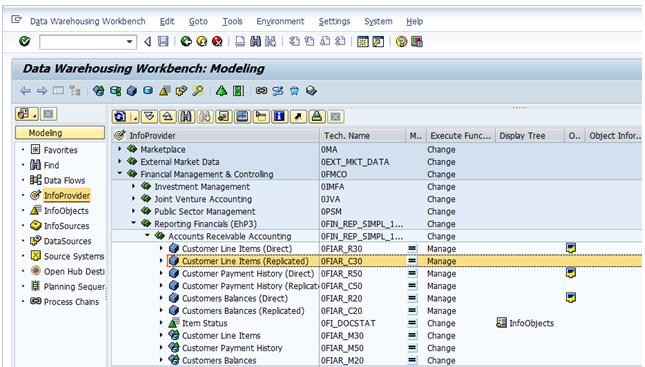Open the Goto menu
Screen dimensions: 645x367
[198, 21]
